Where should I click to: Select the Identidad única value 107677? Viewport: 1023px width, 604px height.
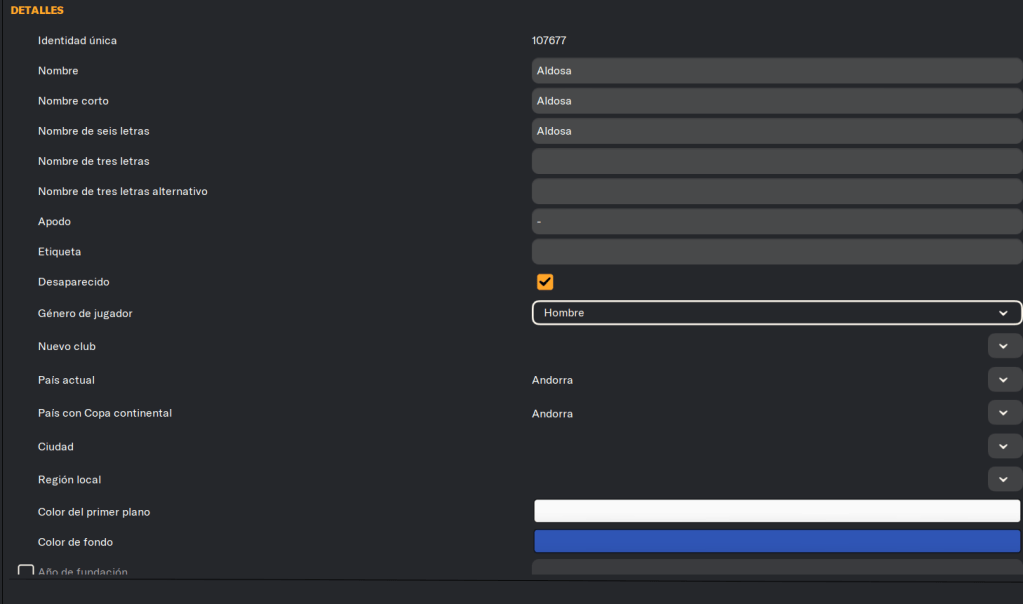click(x=549, y=41)
